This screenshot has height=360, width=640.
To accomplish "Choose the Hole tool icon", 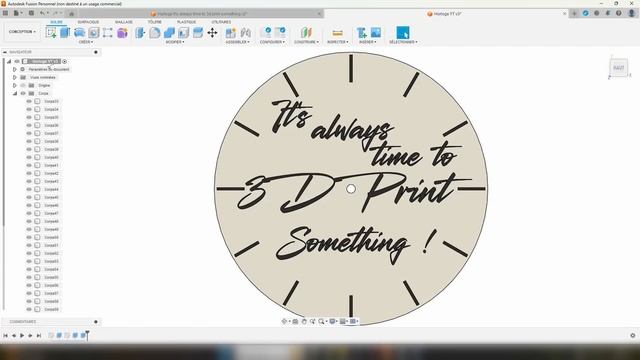I will tap(94, 33).
